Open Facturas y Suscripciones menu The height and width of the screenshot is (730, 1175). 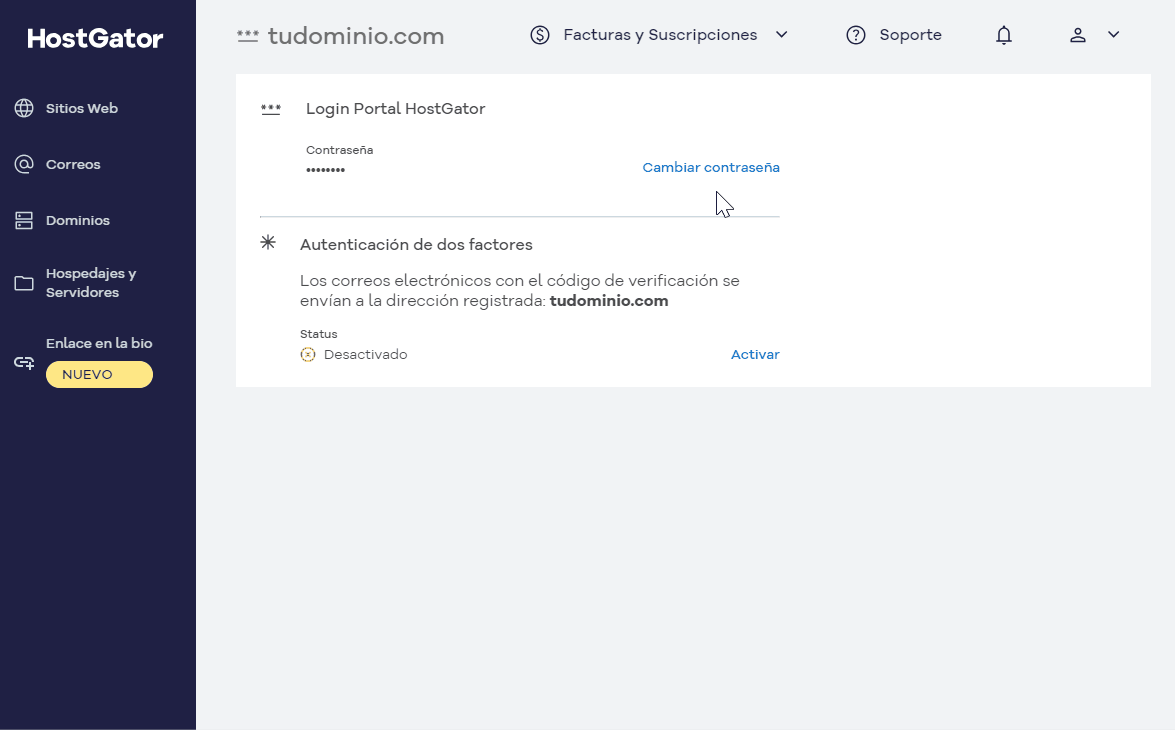[660, 35]
